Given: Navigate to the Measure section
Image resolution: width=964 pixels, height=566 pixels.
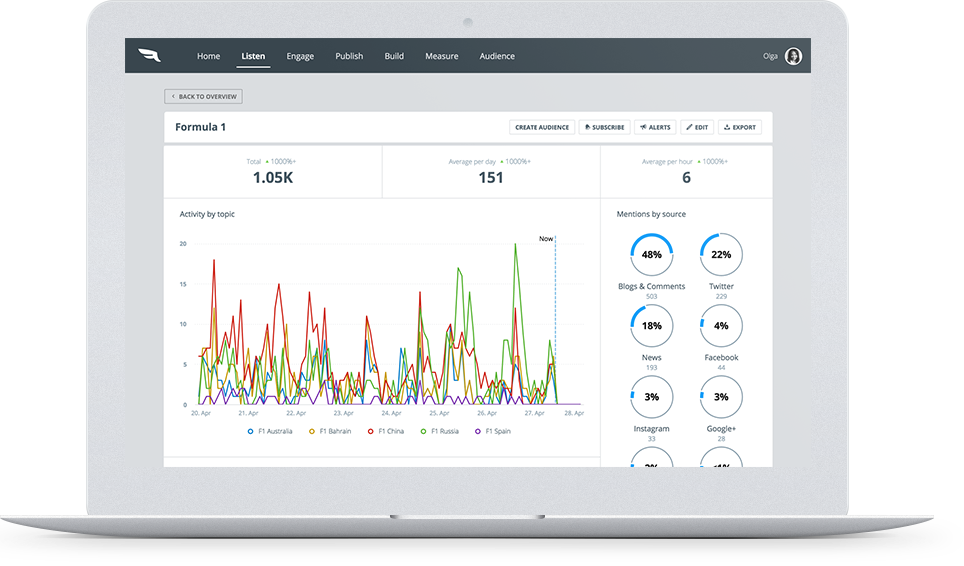Looking at the screenshot, I should [x=441, y=56].
